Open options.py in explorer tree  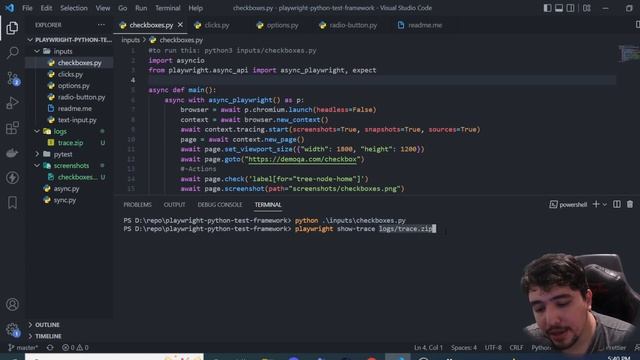[69, 85]
